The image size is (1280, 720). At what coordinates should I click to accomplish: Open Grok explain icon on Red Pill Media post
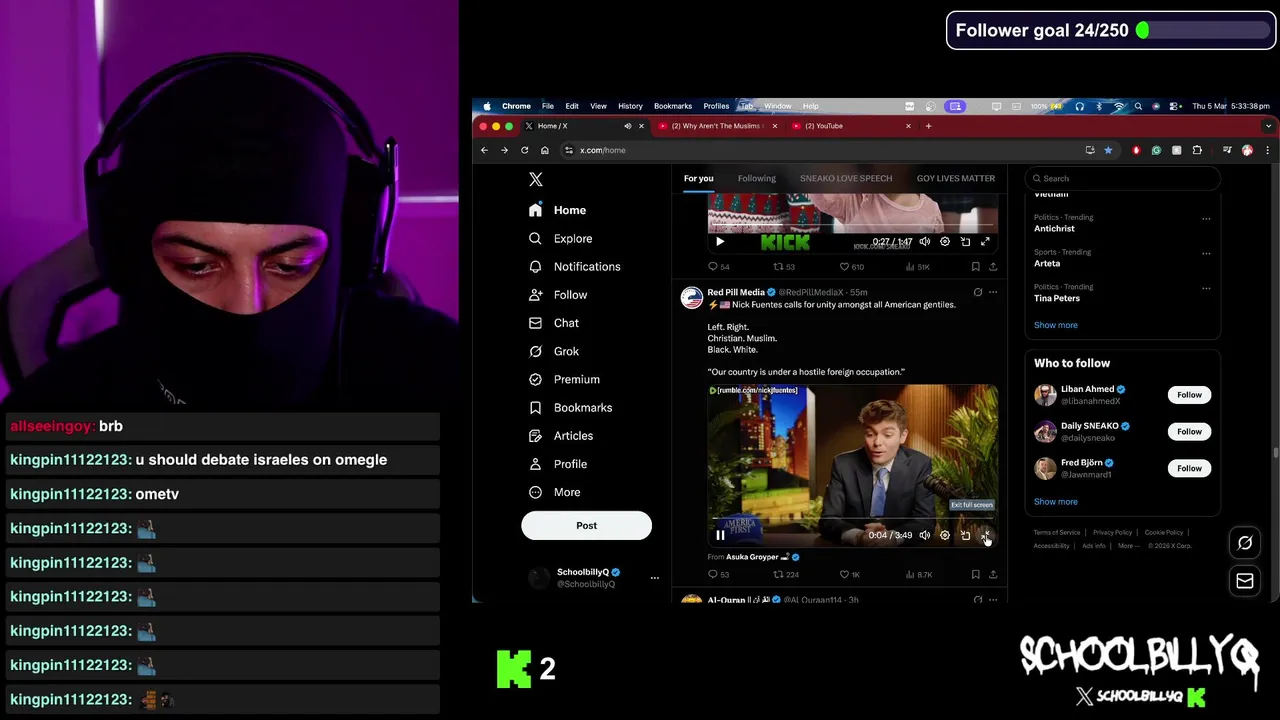[977, 292]
